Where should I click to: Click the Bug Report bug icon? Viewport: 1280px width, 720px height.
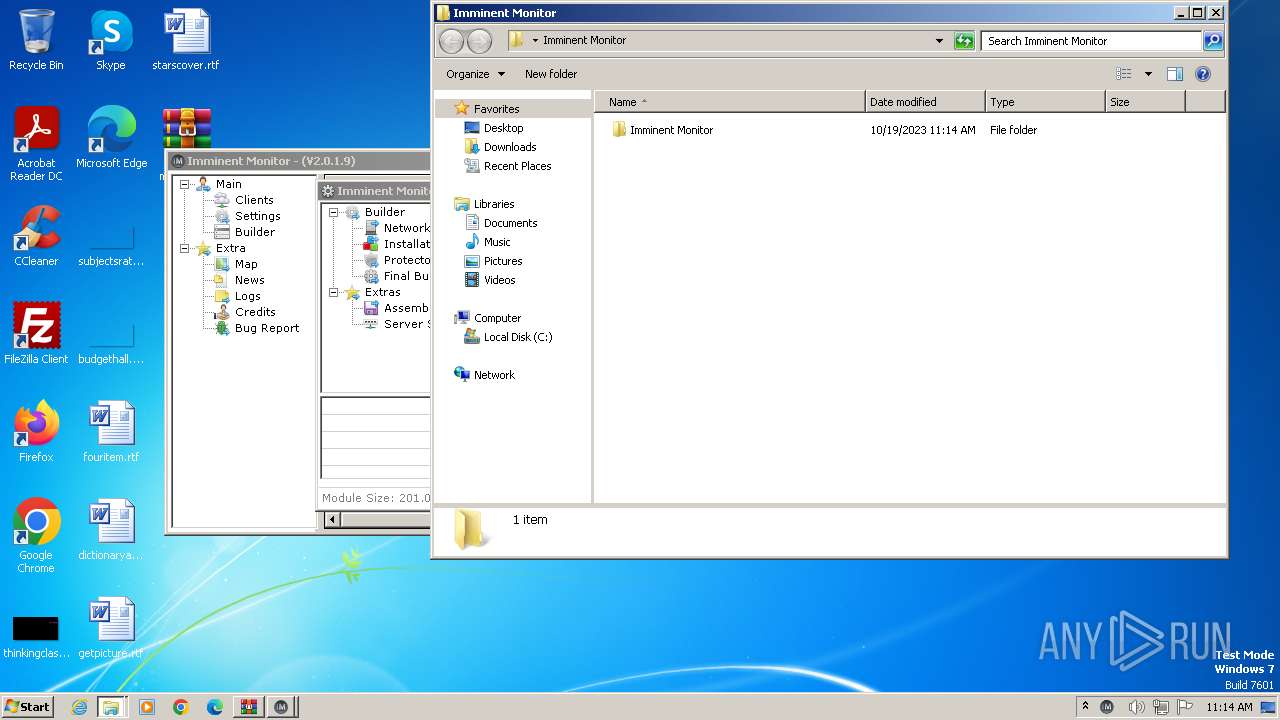pos(222,328)
